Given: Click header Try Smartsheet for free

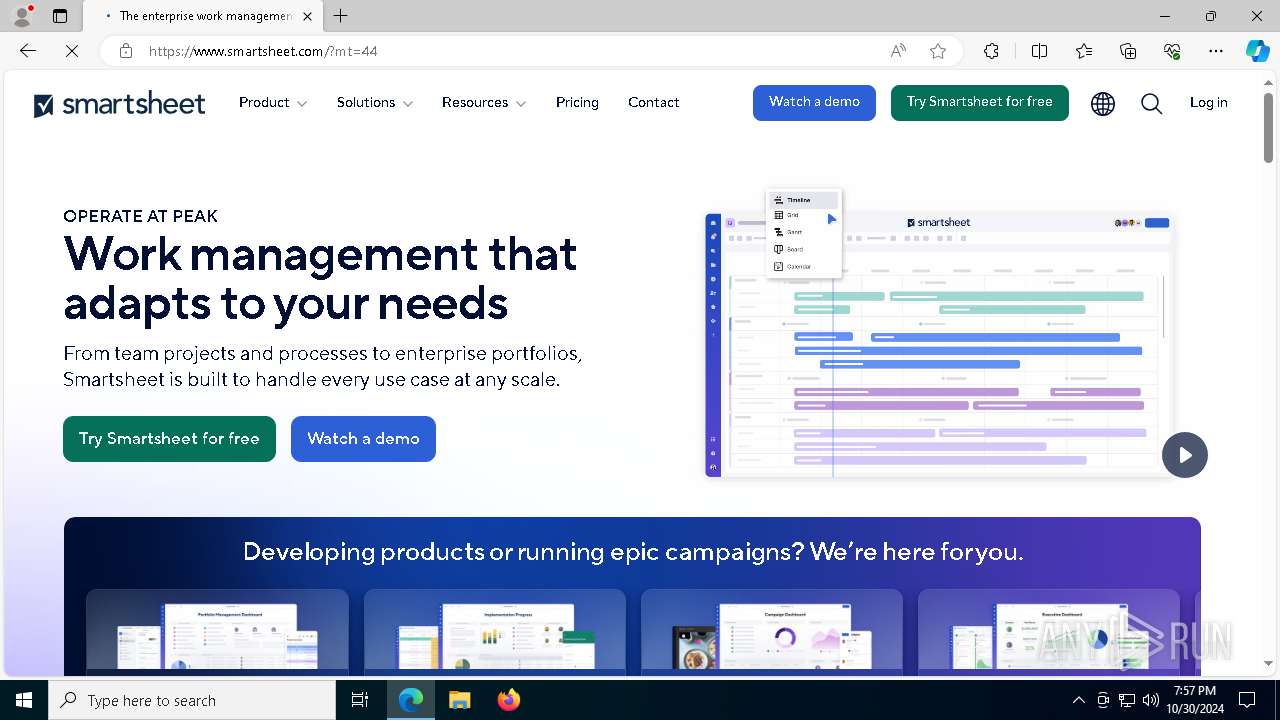Looking at the screenshot, I should 979,102.
